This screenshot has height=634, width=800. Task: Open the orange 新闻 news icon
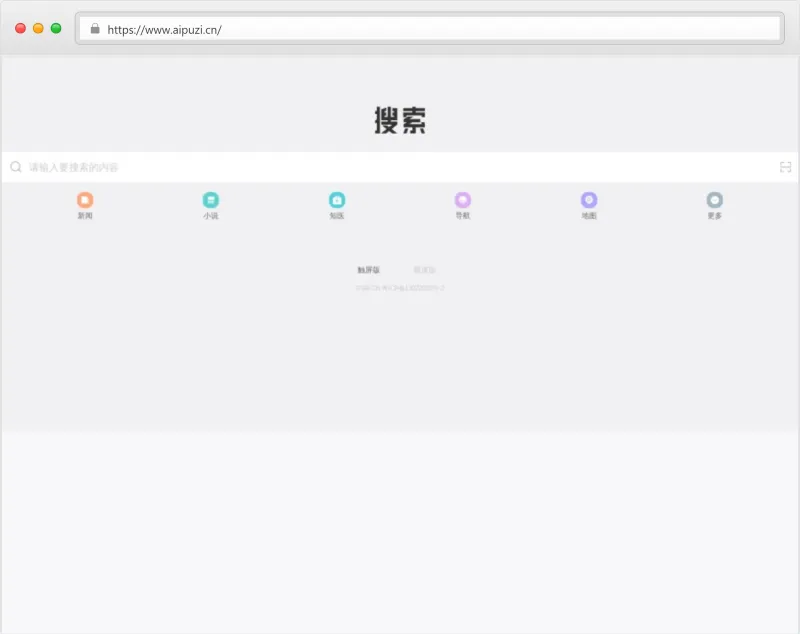point(85,200)
